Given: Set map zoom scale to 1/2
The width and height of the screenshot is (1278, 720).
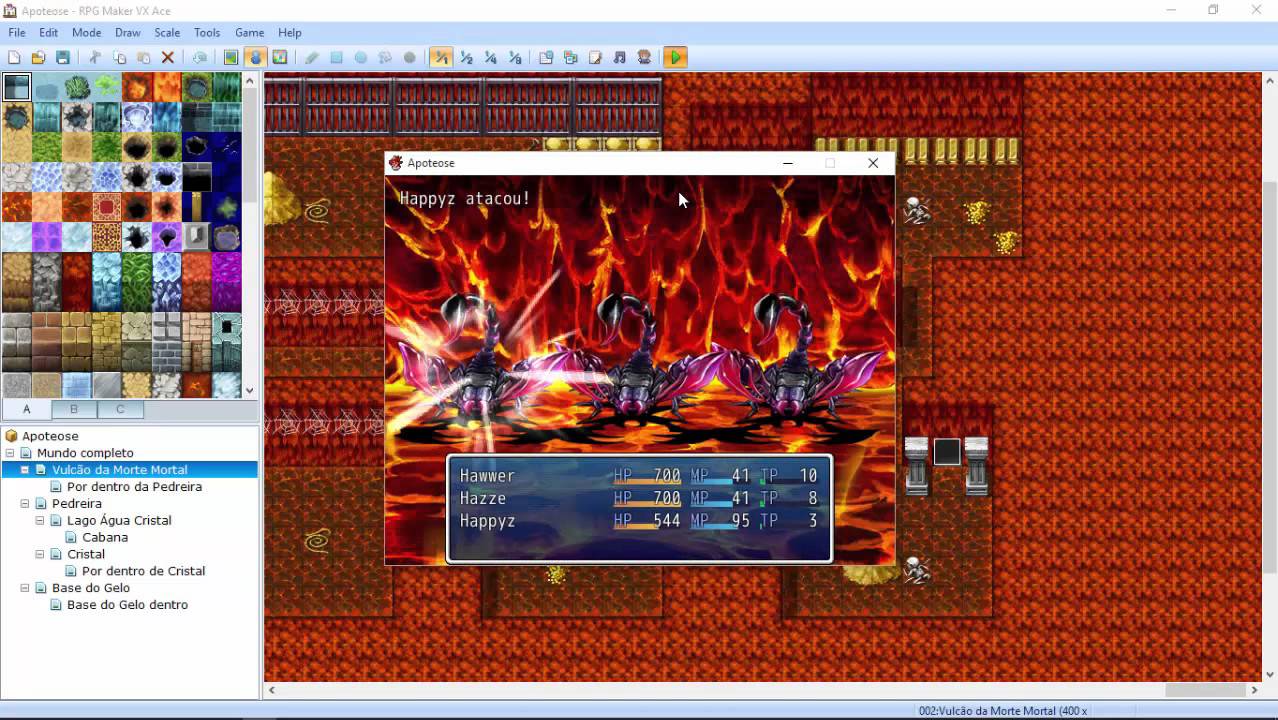Looking at the screenshot, I should click(x=466, y=57).
